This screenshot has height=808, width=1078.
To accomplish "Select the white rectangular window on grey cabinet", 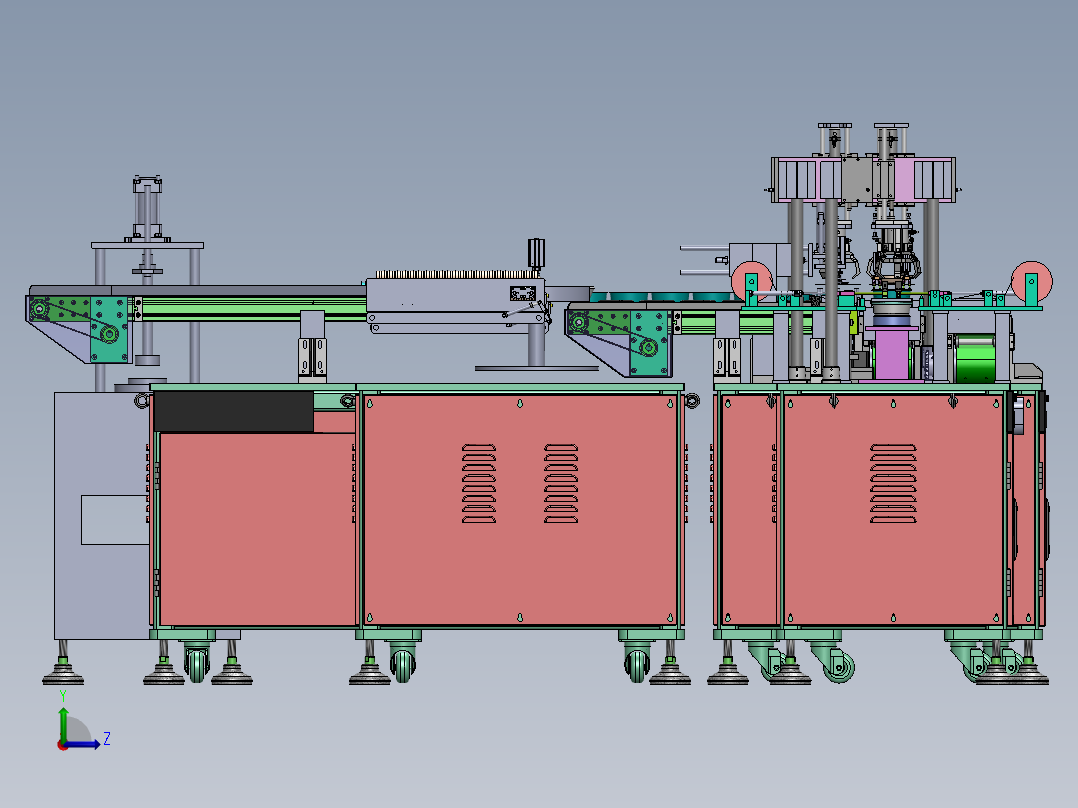I will pyautogui.click(x=115, y=520).
